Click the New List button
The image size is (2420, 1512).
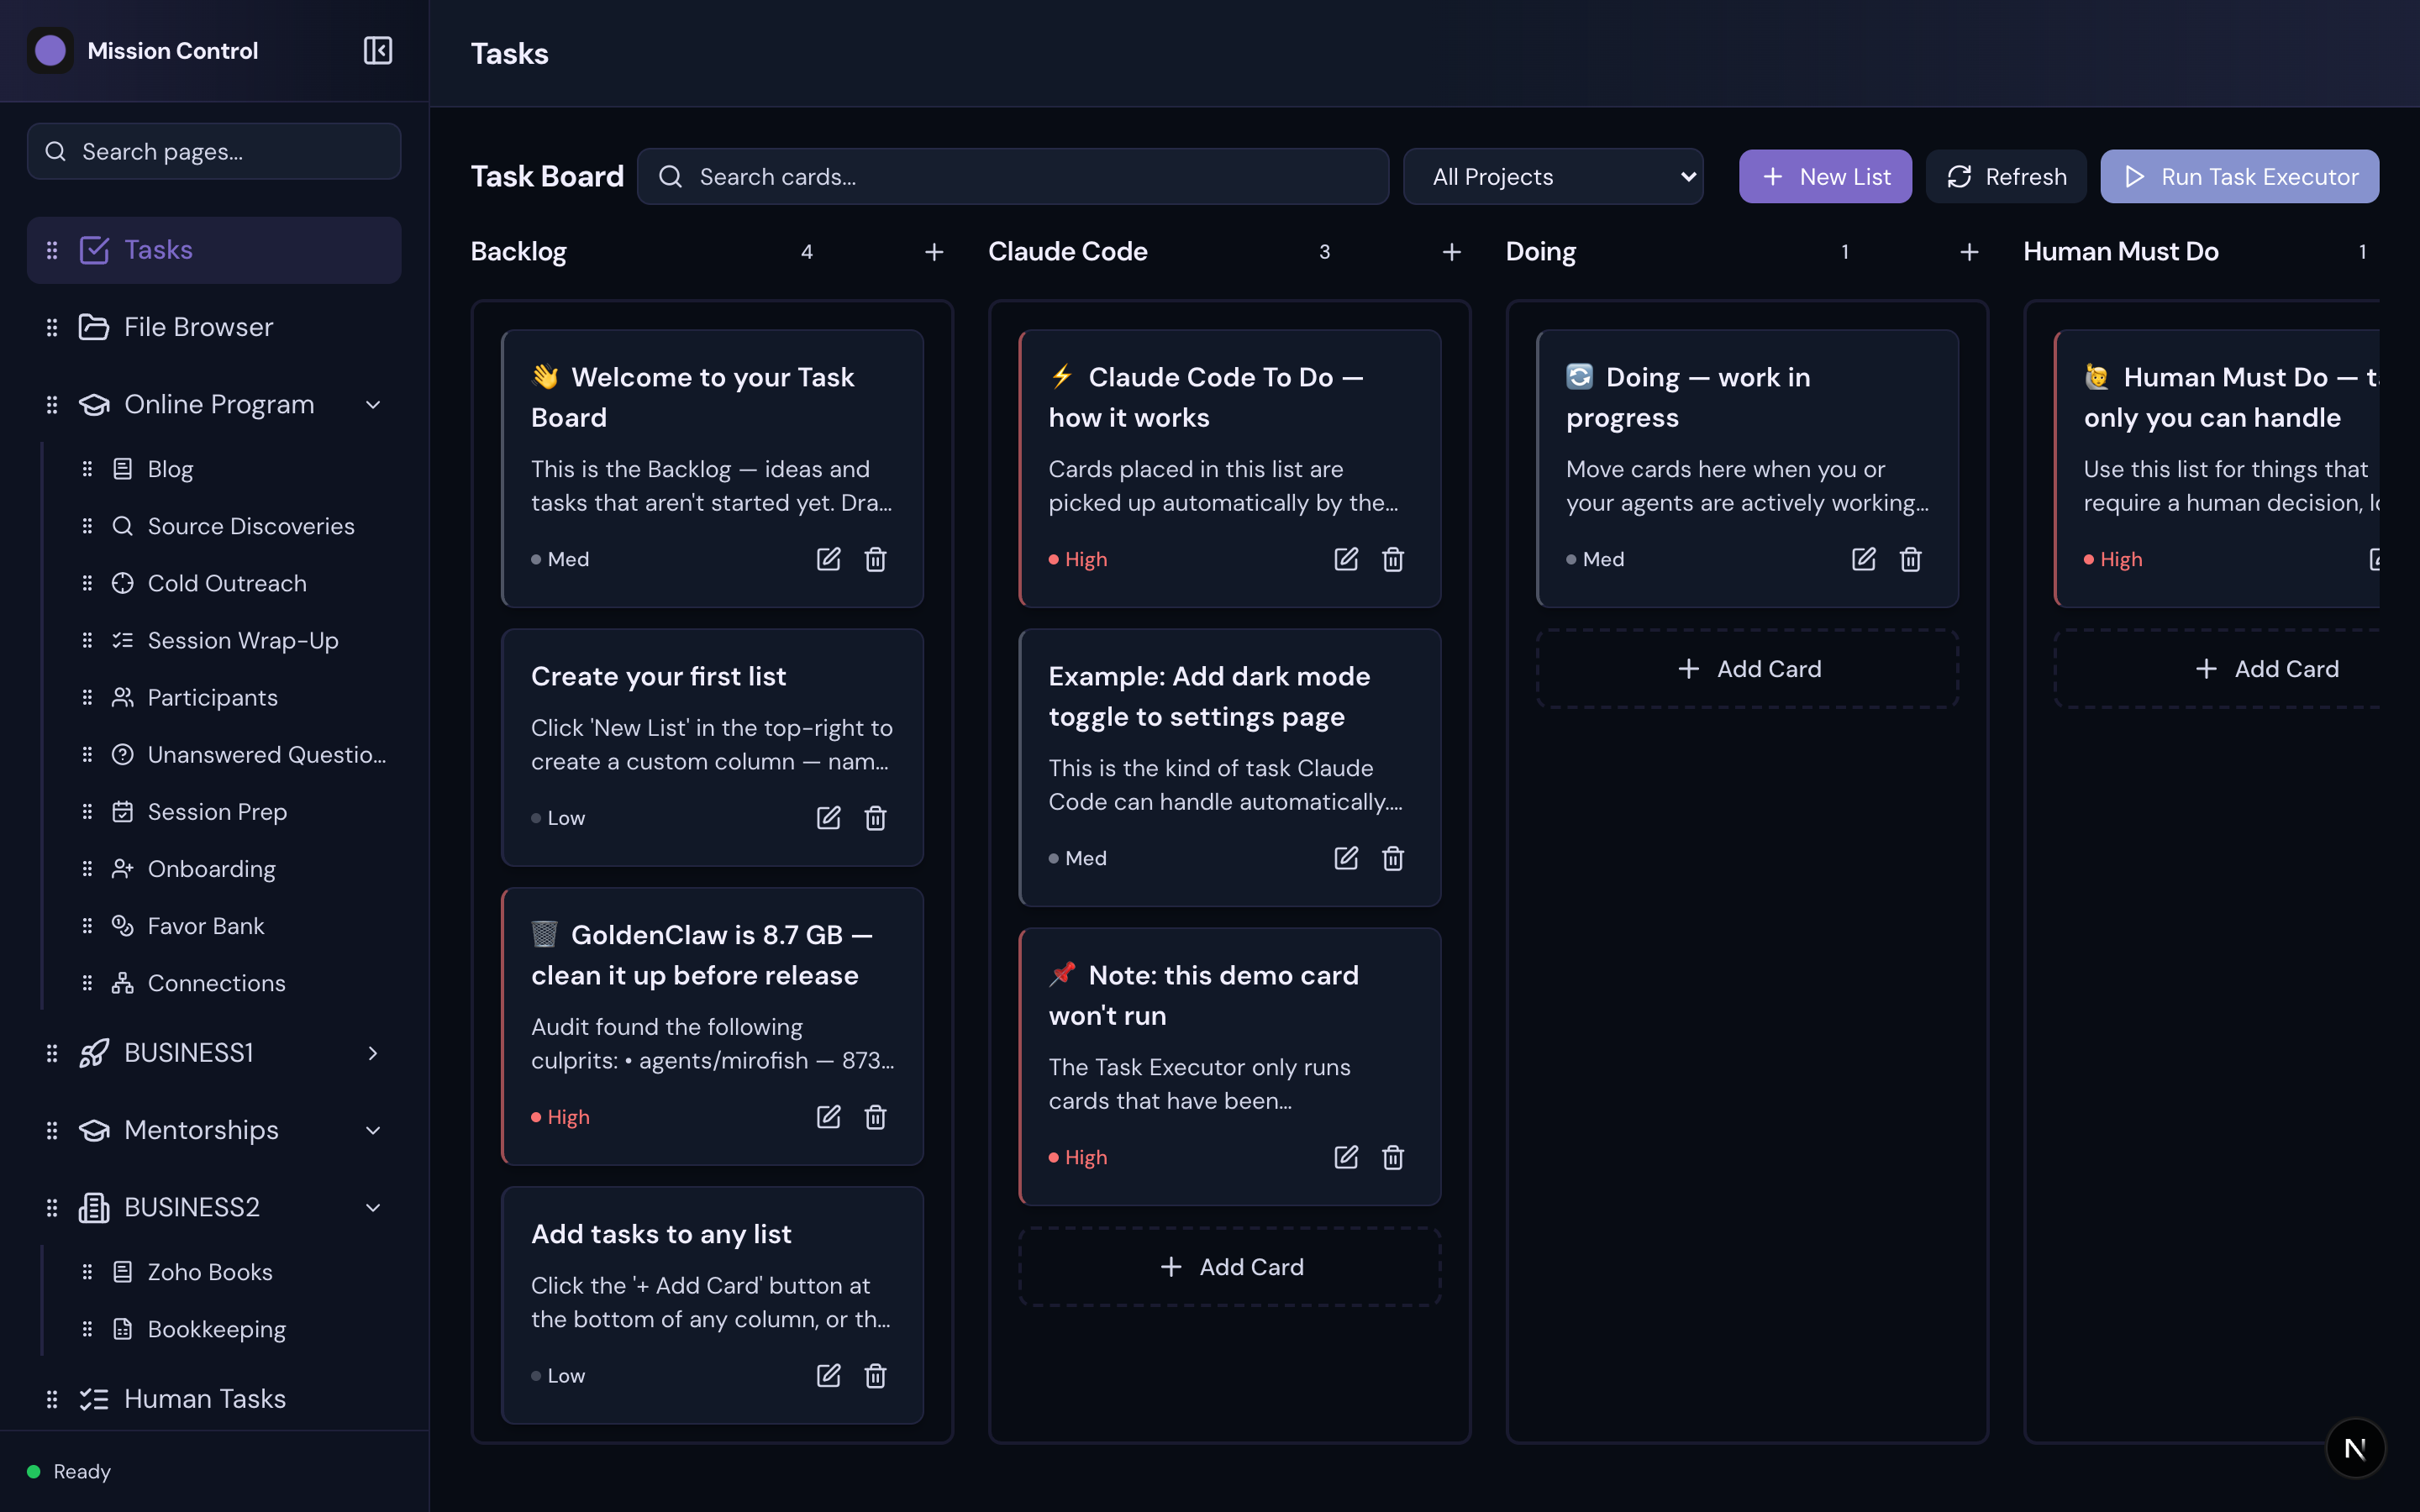coord(1824,176)
